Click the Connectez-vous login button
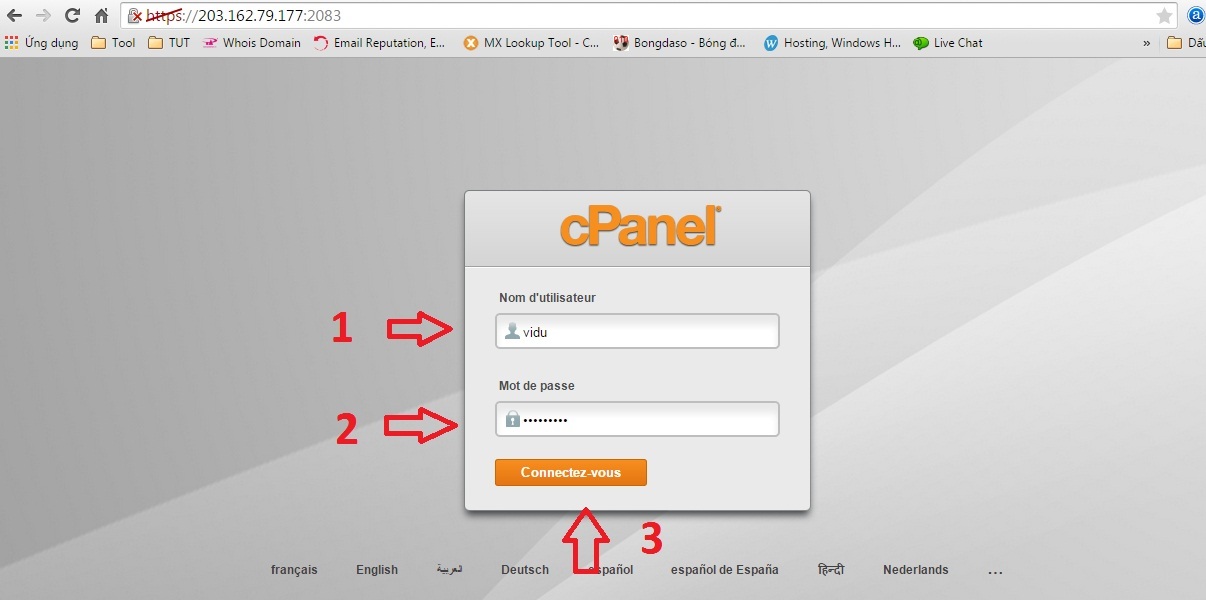This screenshot has height=600, width=1206. point(571,472)
